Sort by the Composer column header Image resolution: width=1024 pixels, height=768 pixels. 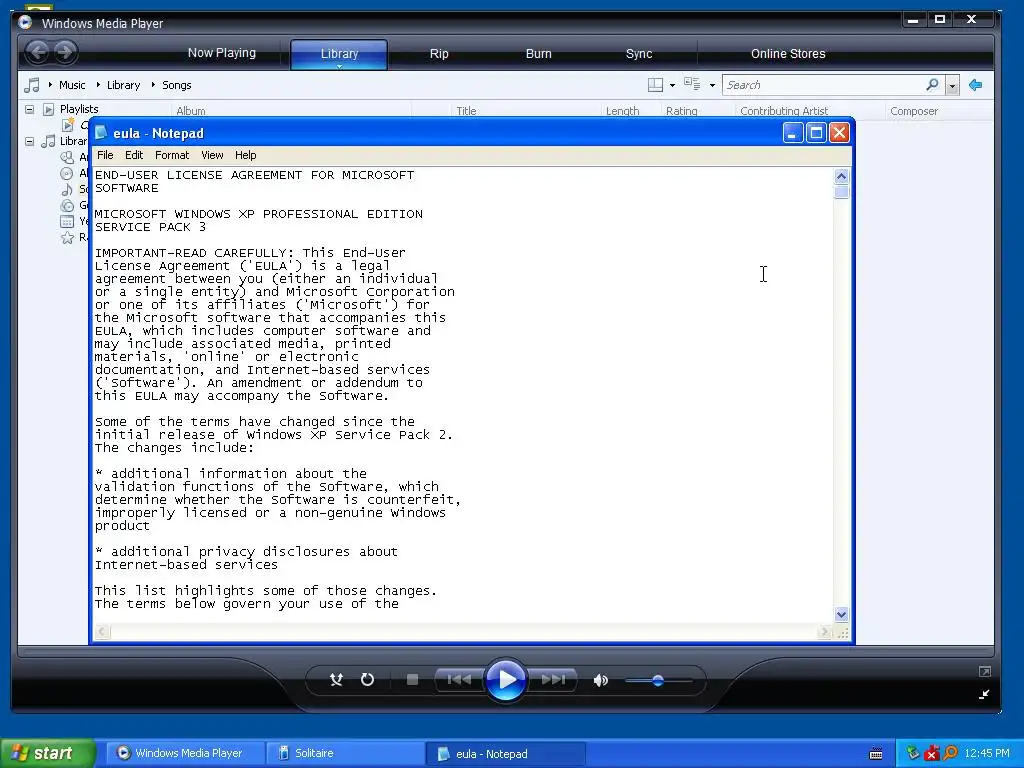pos(914,111)
